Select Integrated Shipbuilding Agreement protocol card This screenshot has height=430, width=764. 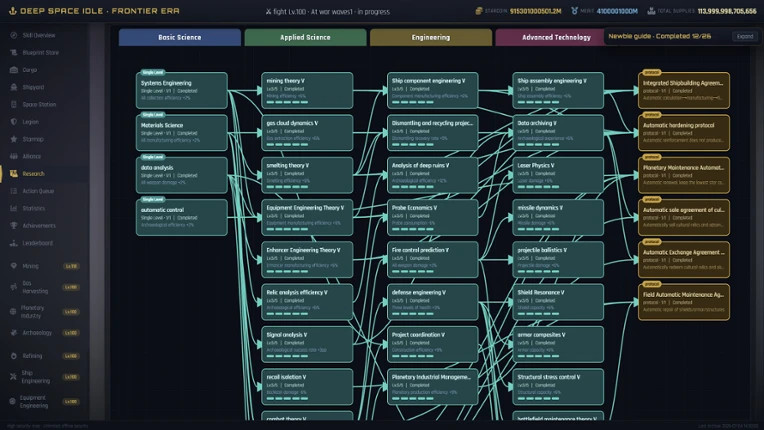point(684,90)
